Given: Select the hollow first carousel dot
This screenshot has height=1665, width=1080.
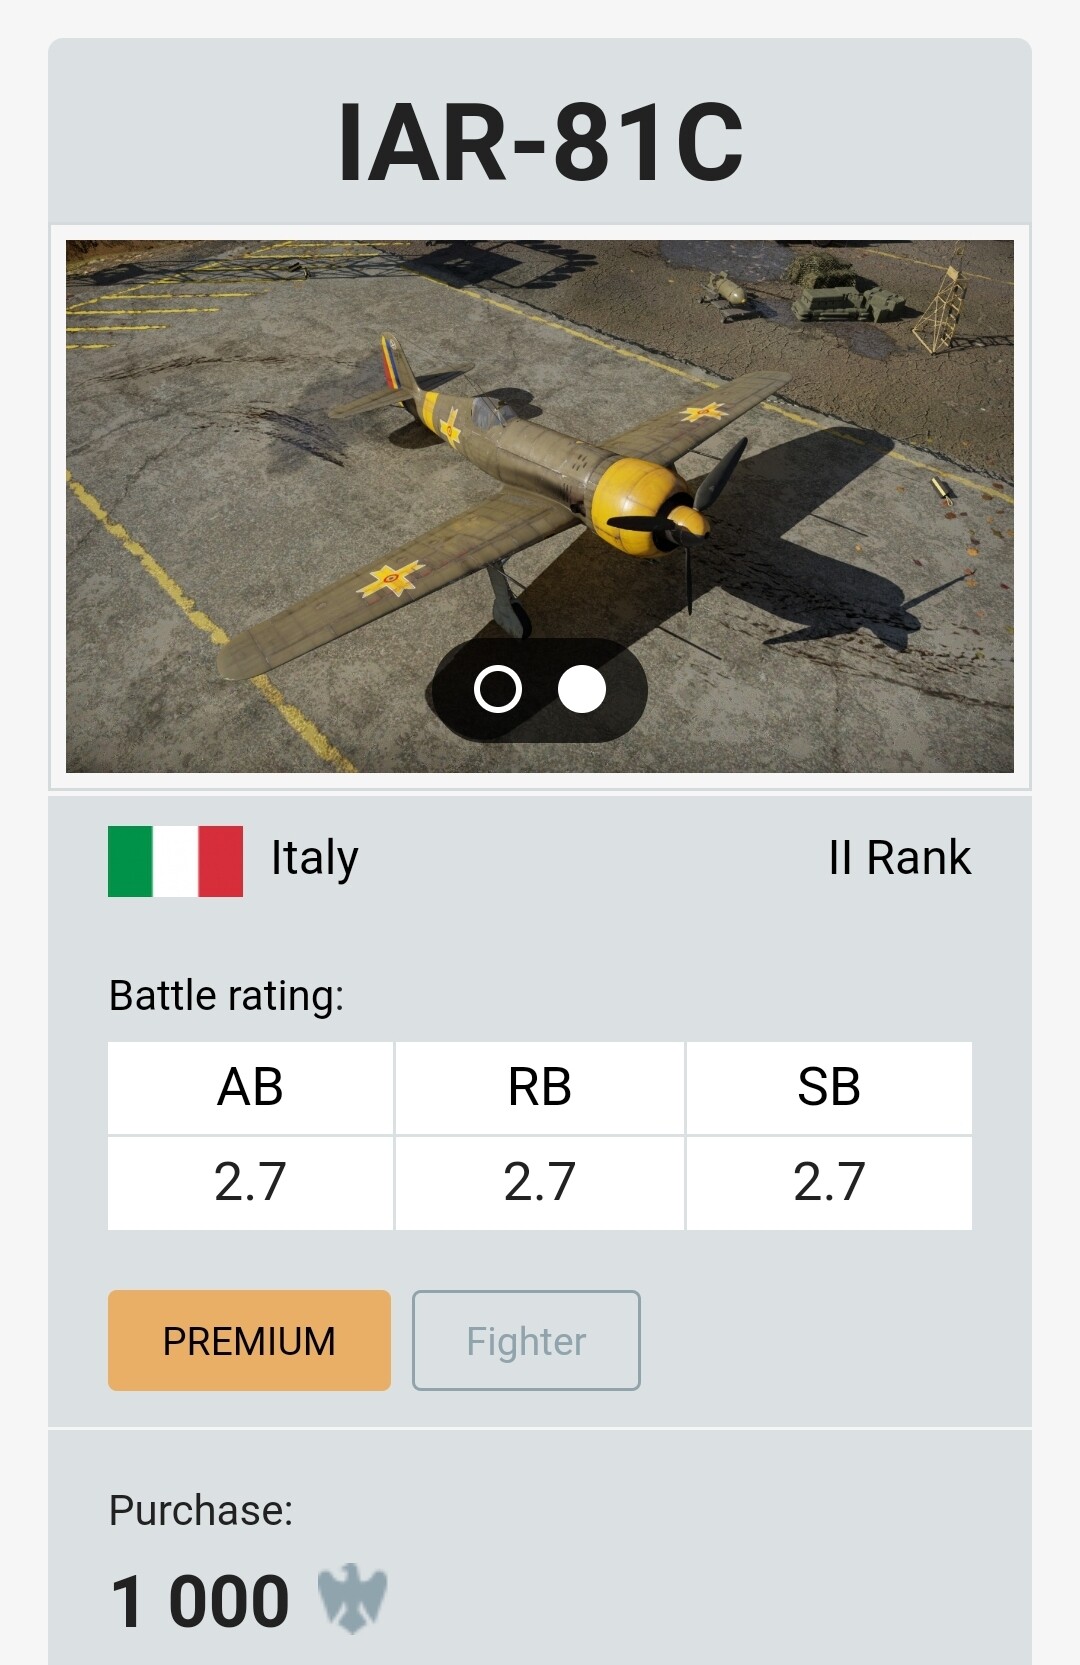Looking at the screenshot, I should 498,689.
